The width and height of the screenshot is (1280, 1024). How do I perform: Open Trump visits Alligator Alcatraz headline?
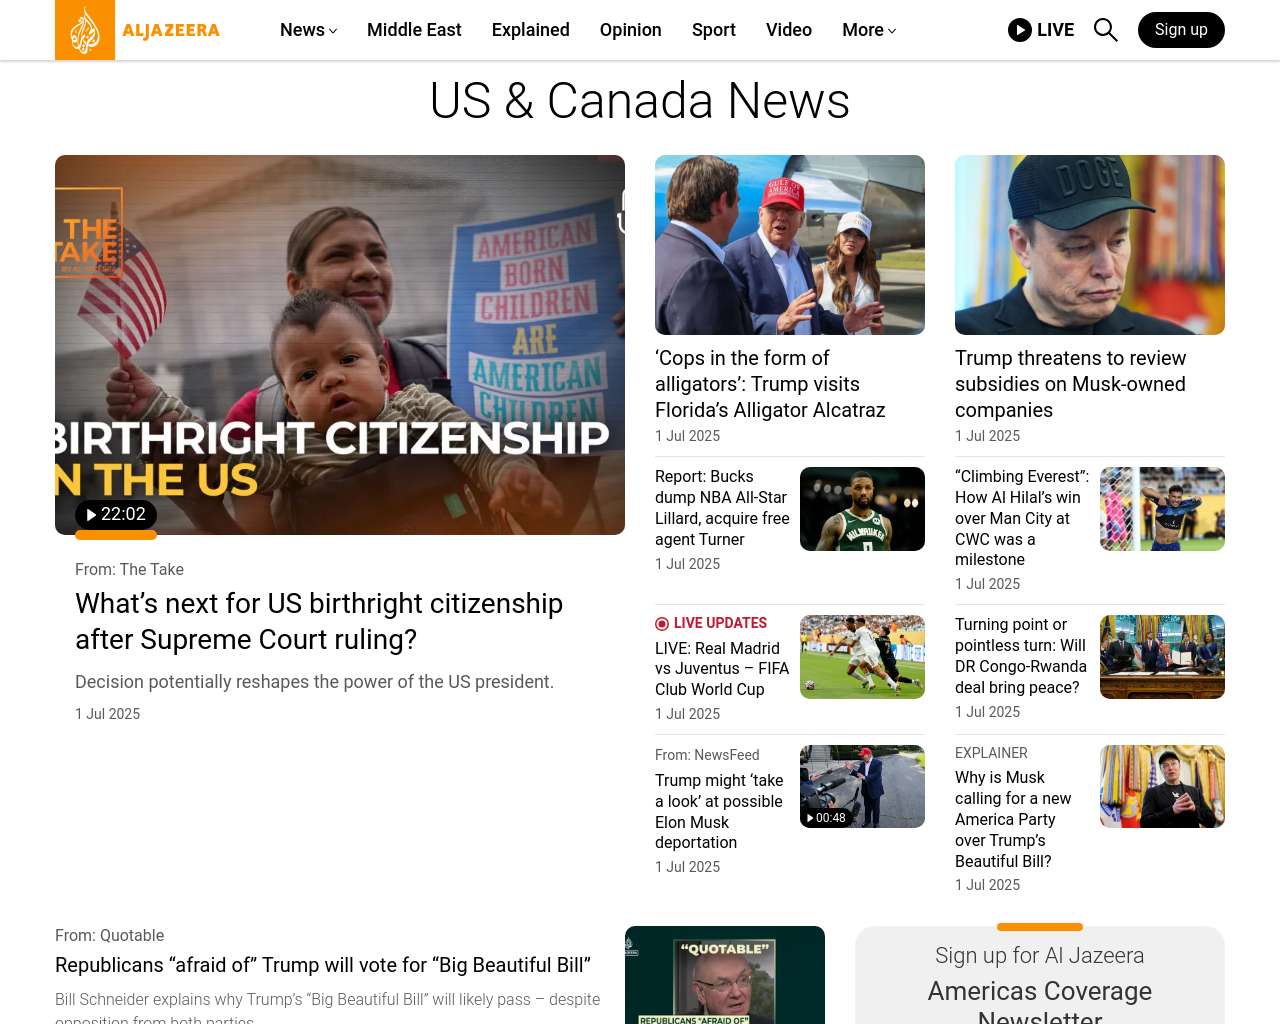[x=770, y=384]
